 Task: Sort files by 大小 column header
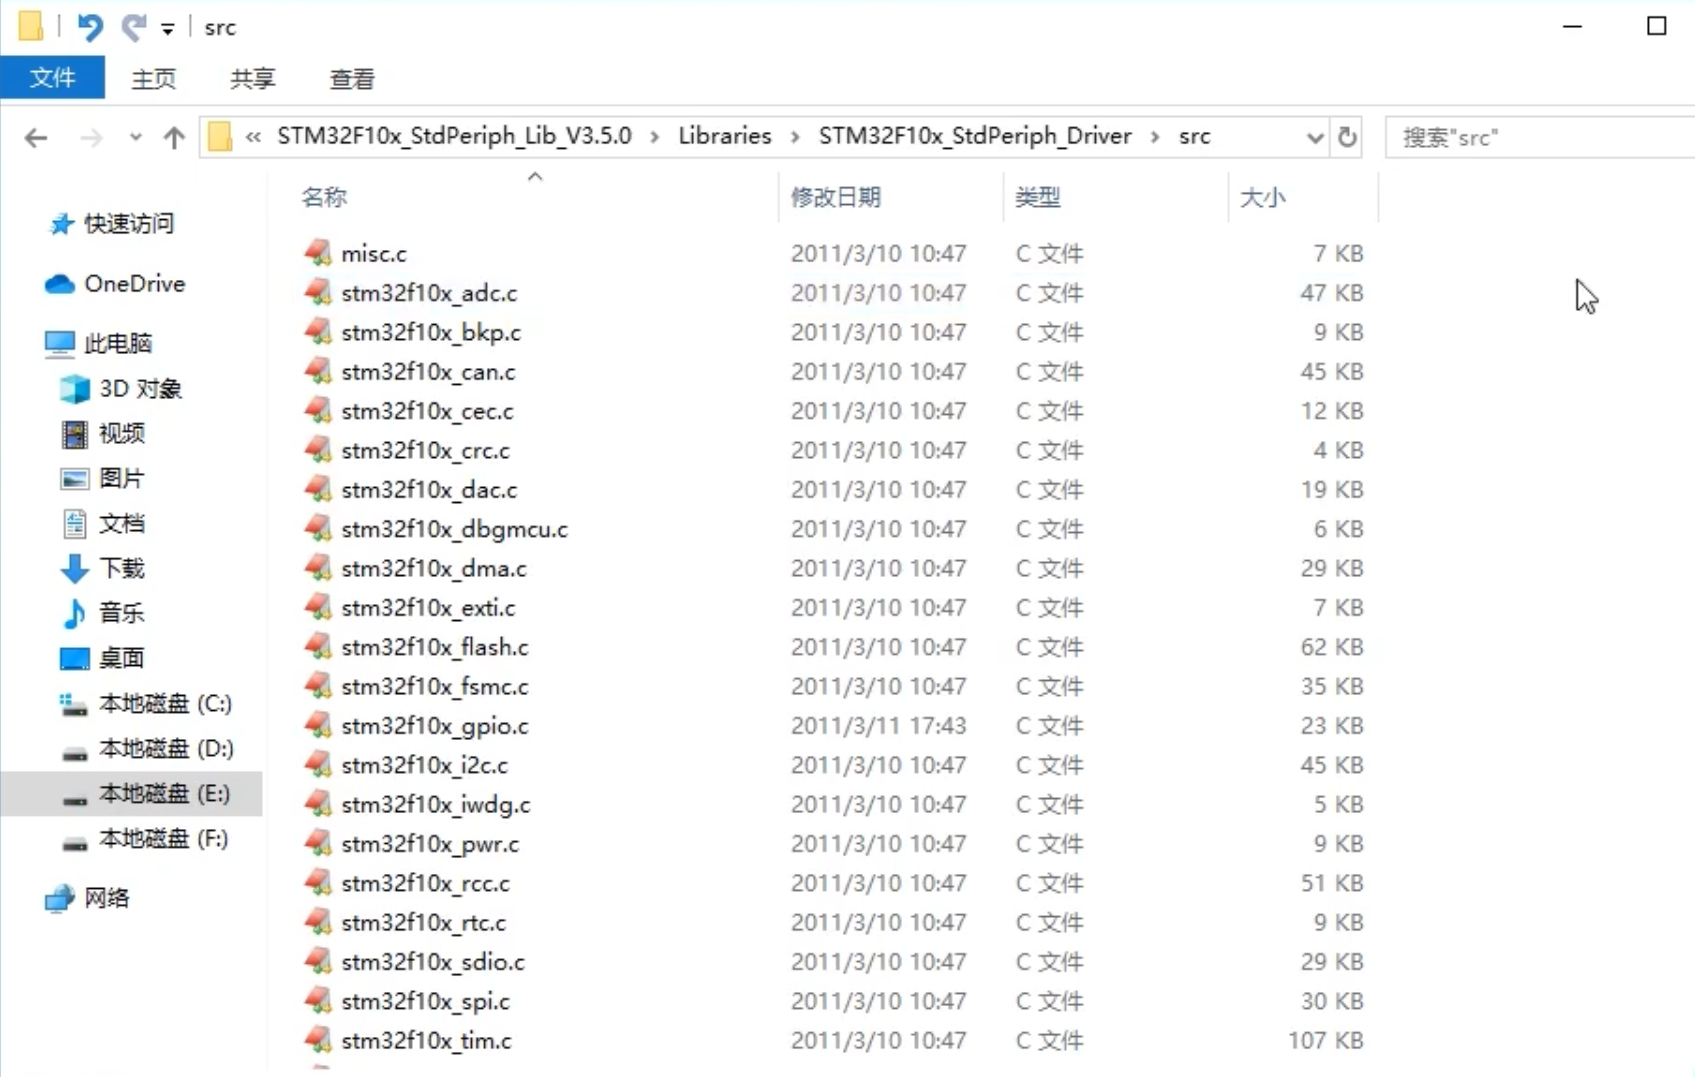pos(1262,197)
